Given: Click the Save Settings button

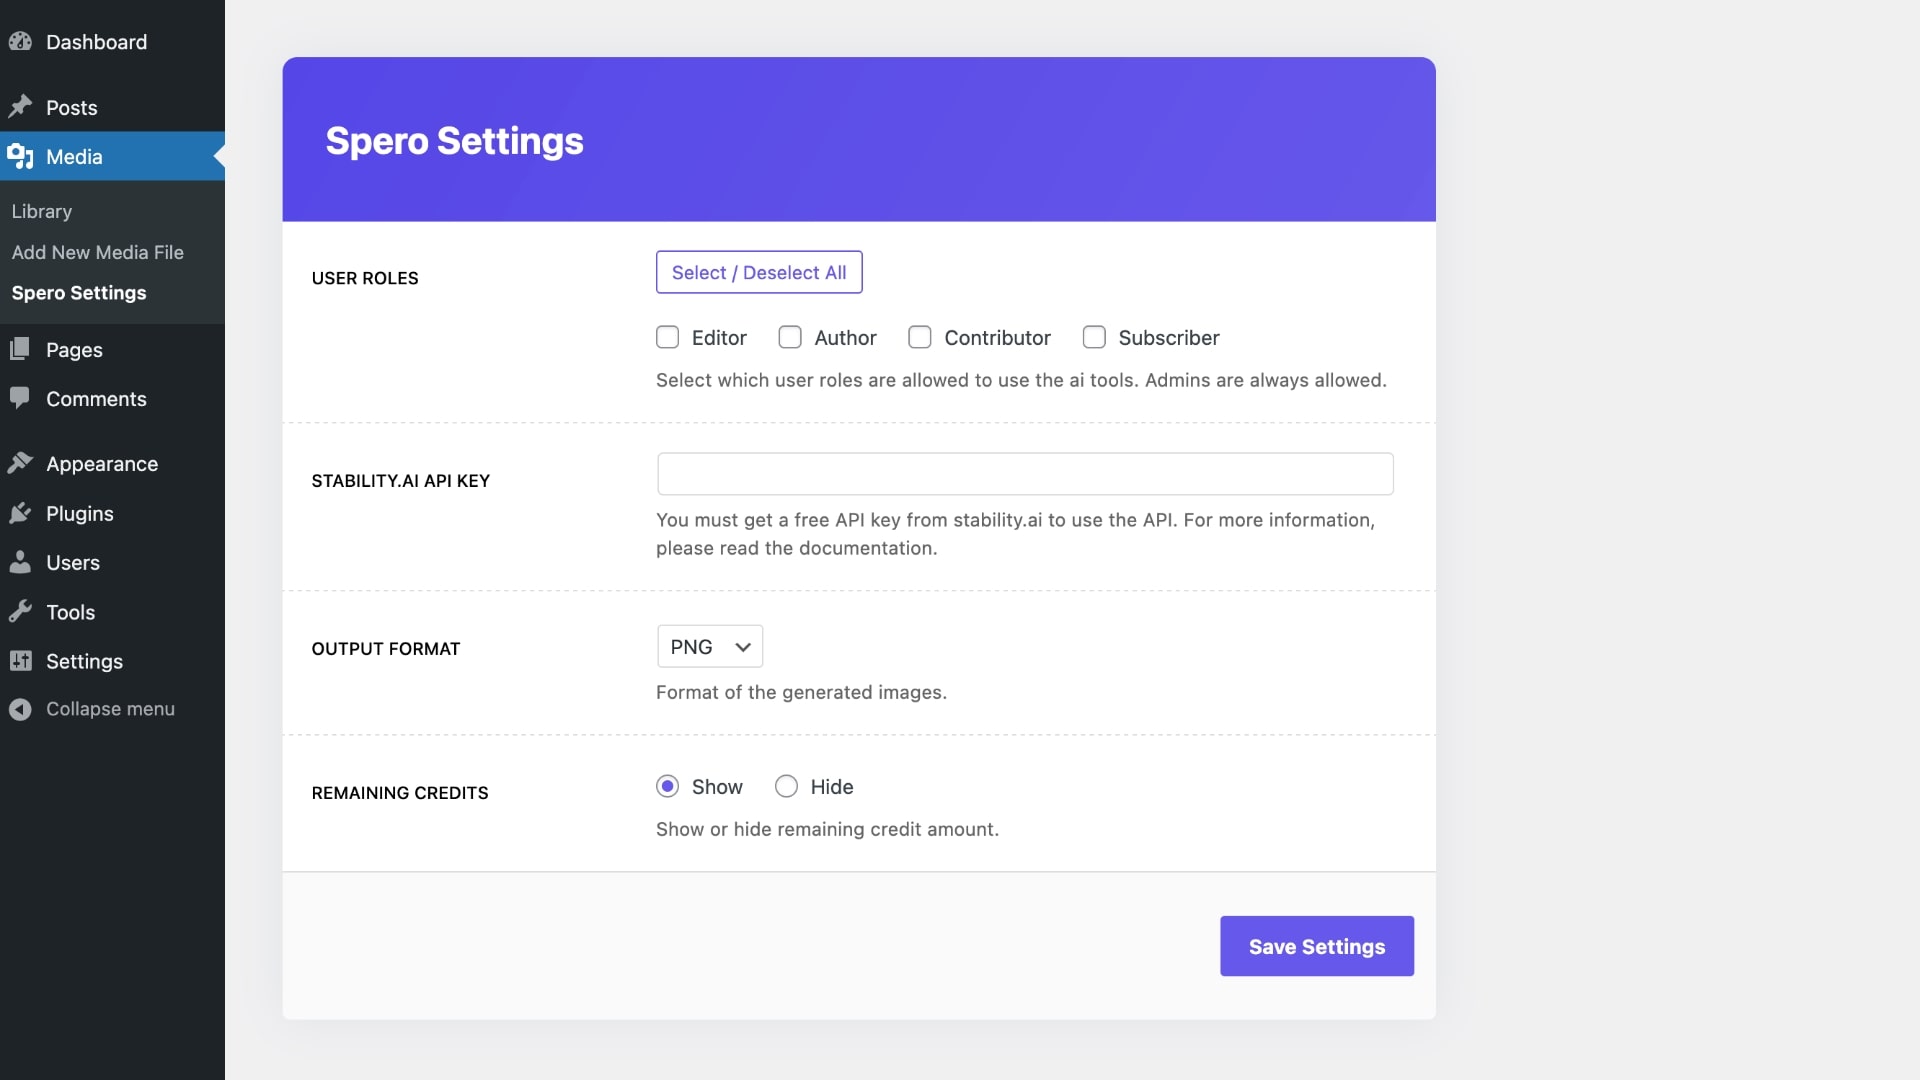Looking at the screenshot, I should click(1316, 946).
